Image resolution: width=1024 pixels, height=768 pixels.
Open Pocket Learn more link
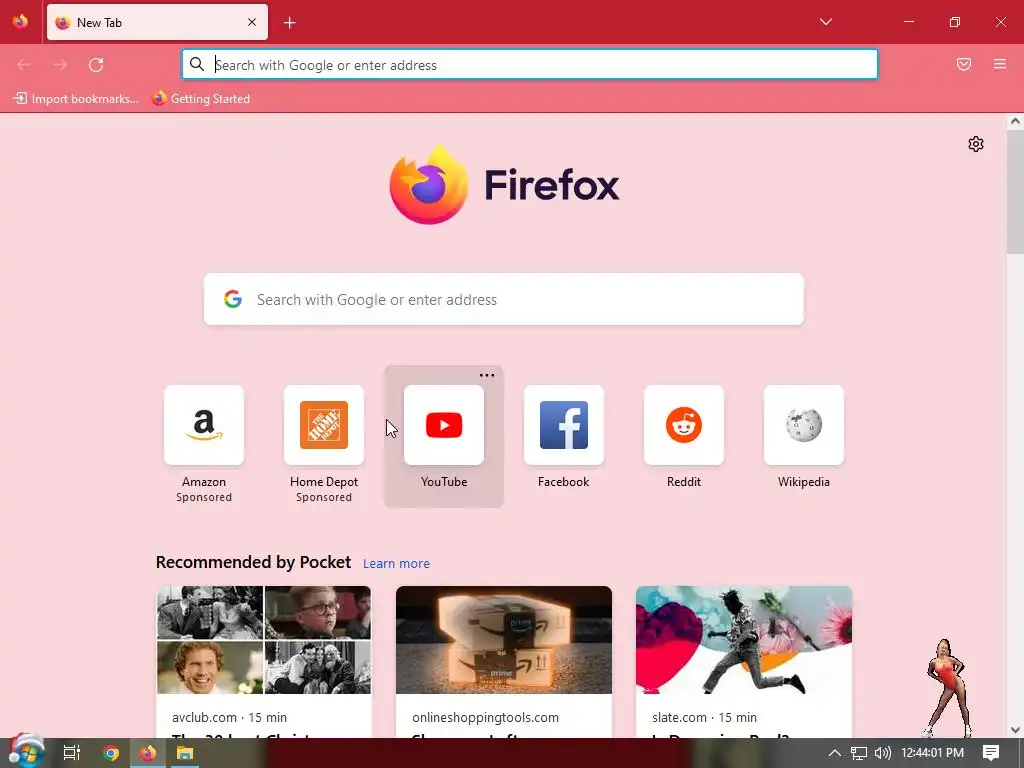pyautogui.click(x=396, y=564)
